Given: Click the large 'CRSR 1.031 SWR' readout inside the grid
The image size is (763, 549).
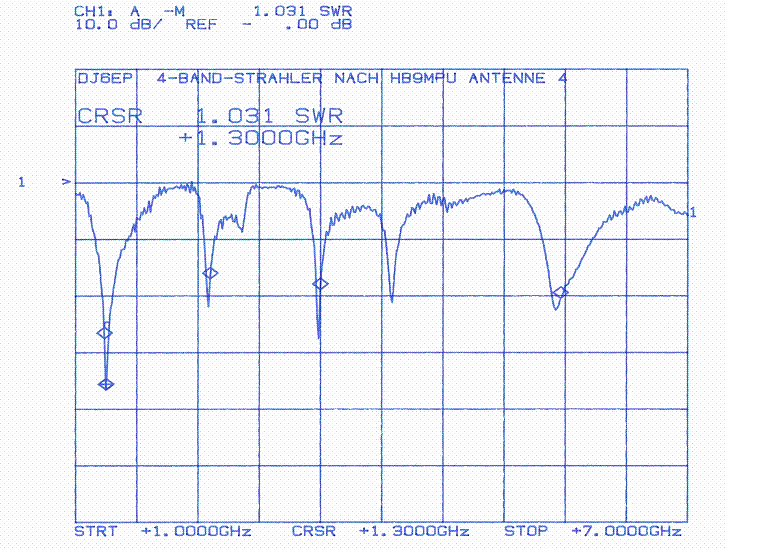Looking at the screenshot, I should point(210,116).
